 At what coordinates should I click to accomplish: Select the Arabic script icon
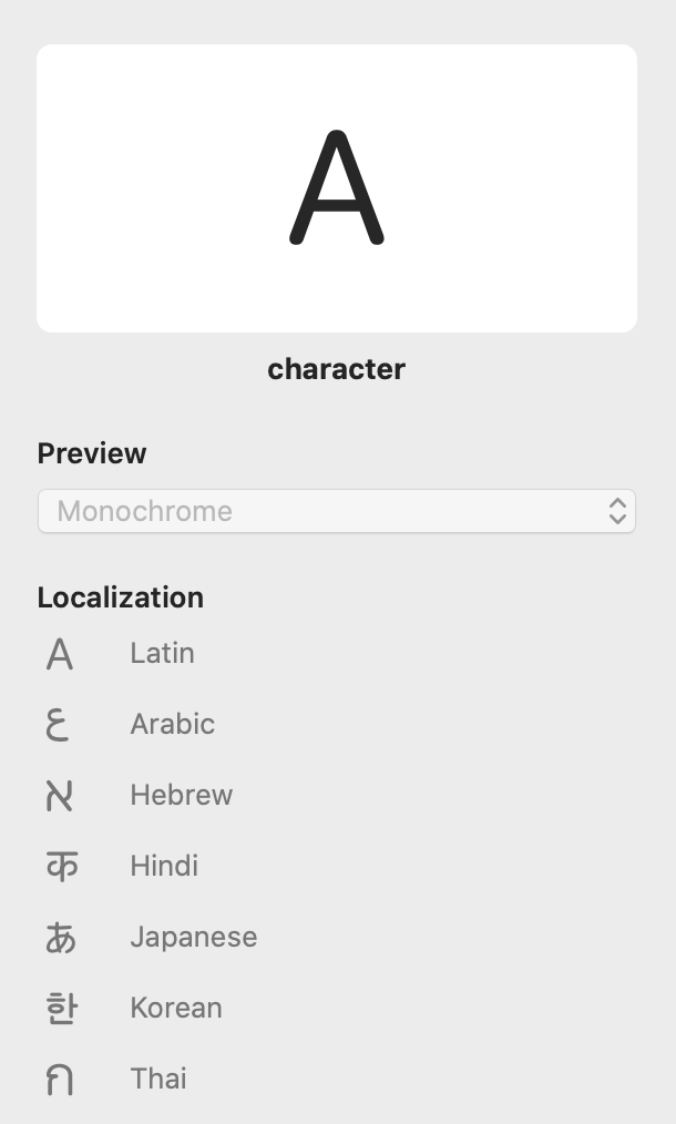point(59,725)
